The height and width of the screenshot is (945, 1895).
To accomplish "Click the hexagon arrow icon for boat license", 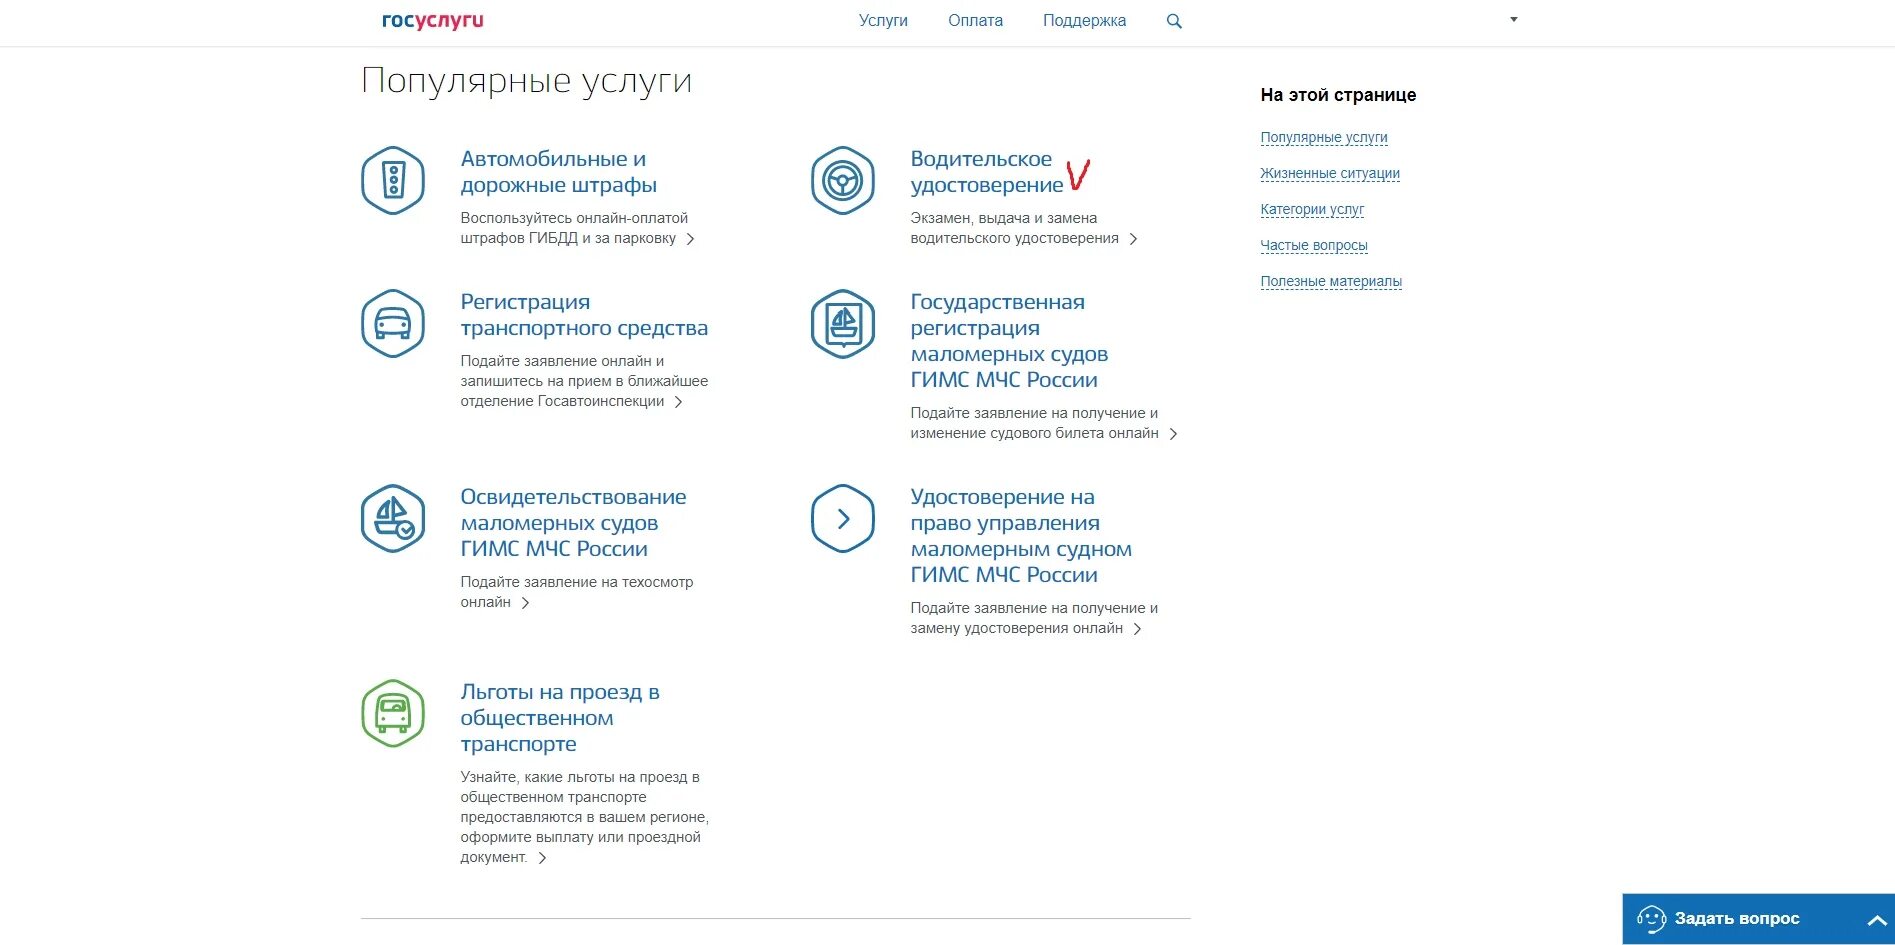I will (843, 519).
